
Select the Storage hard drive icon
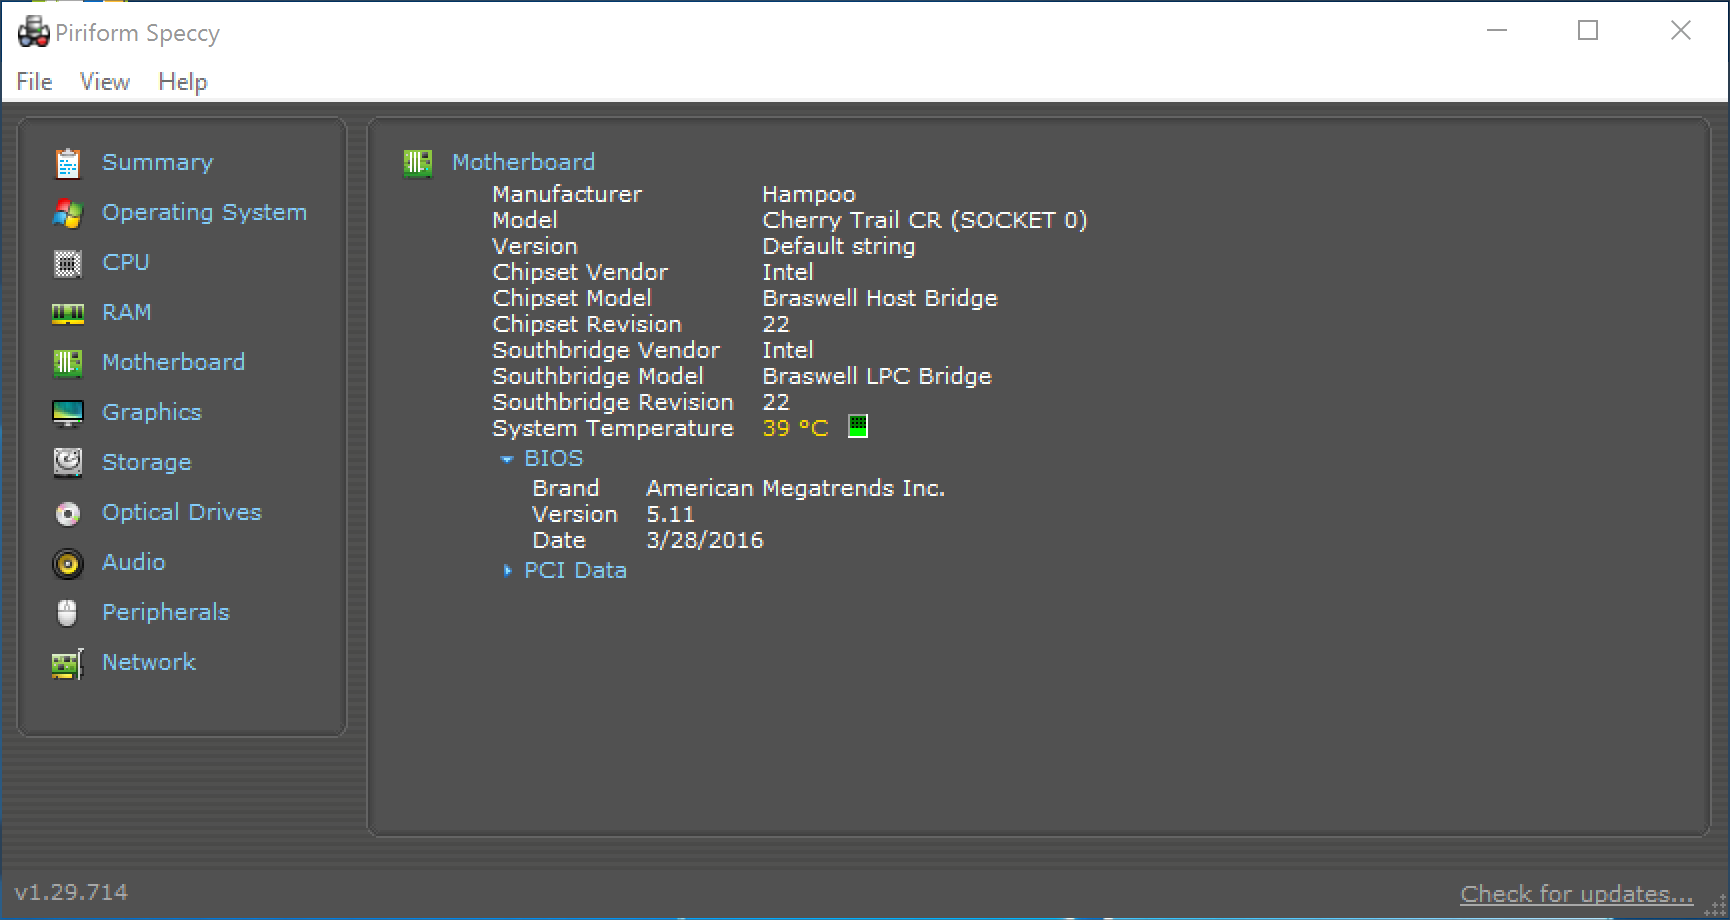point(67,463)
